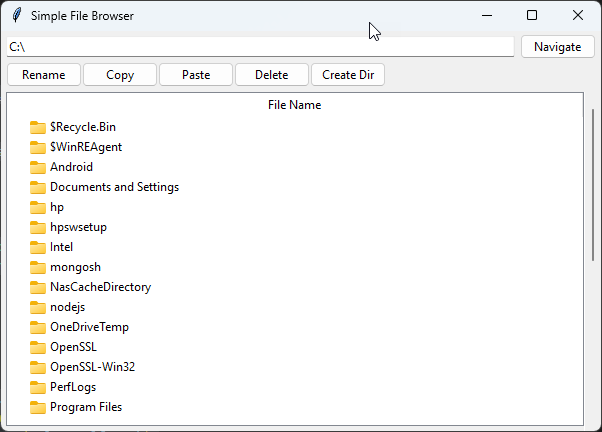Click the Delete button

[271, 74]
